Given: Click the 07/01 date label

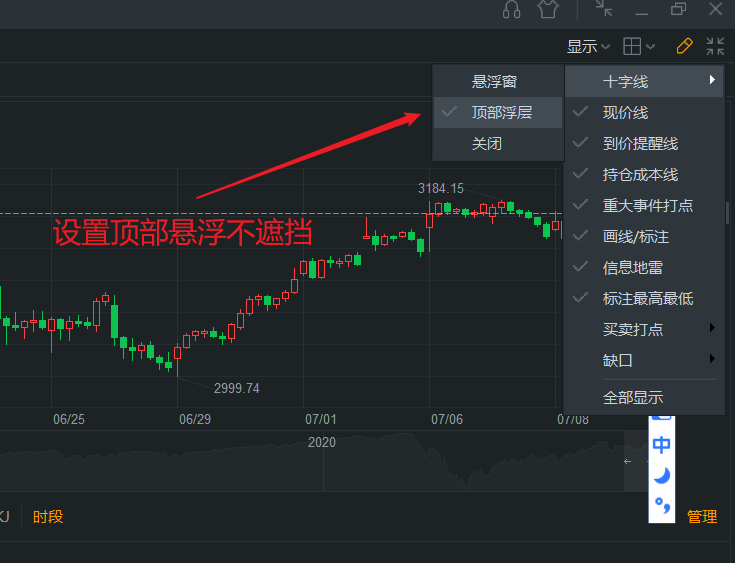Looking at the screenshot, I should click(x=321, y=419).
